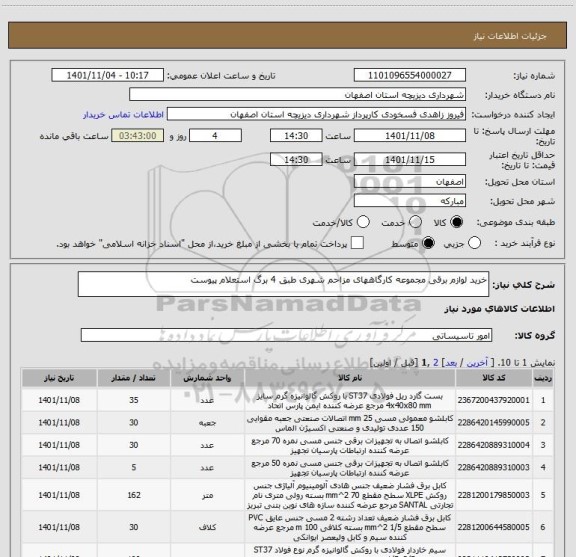The image size is (576, 557).
Task: Click quantity 35 in row 1
Action: click(x=134, y=400)
